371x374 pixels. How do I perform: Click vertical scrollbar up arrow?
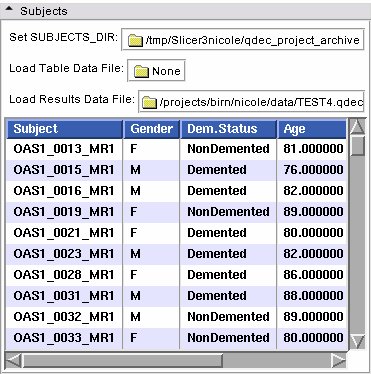pos(358,127)
